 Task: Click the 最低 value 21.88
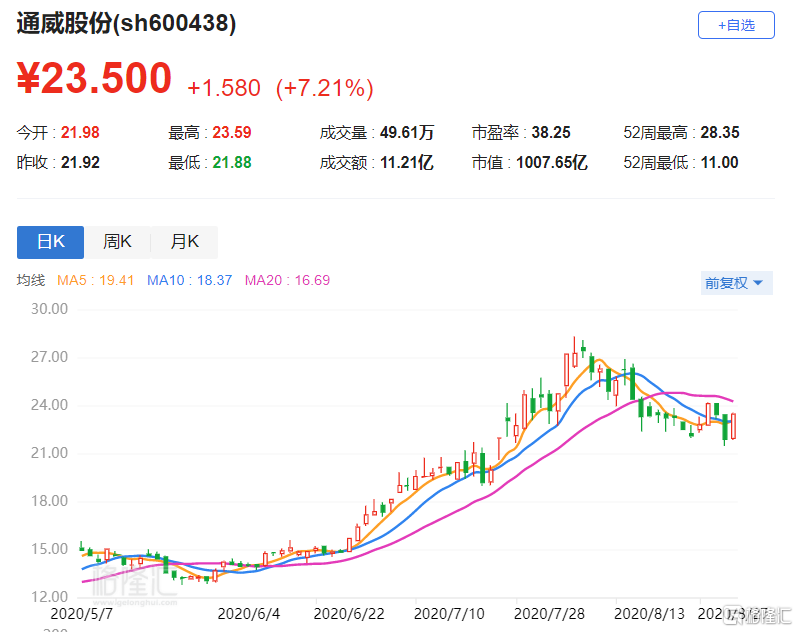pos(232,162)
